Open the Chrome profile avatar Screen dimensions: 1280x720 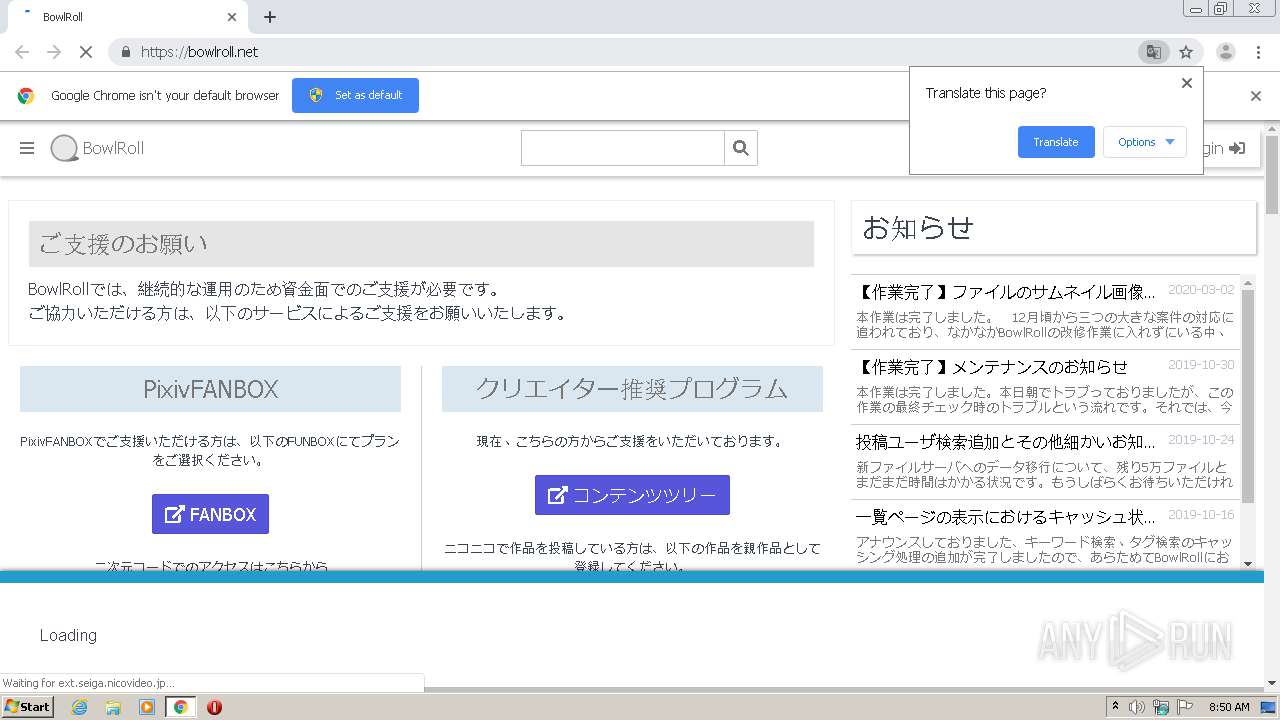pyautogui.click(x=1225, y=52)
